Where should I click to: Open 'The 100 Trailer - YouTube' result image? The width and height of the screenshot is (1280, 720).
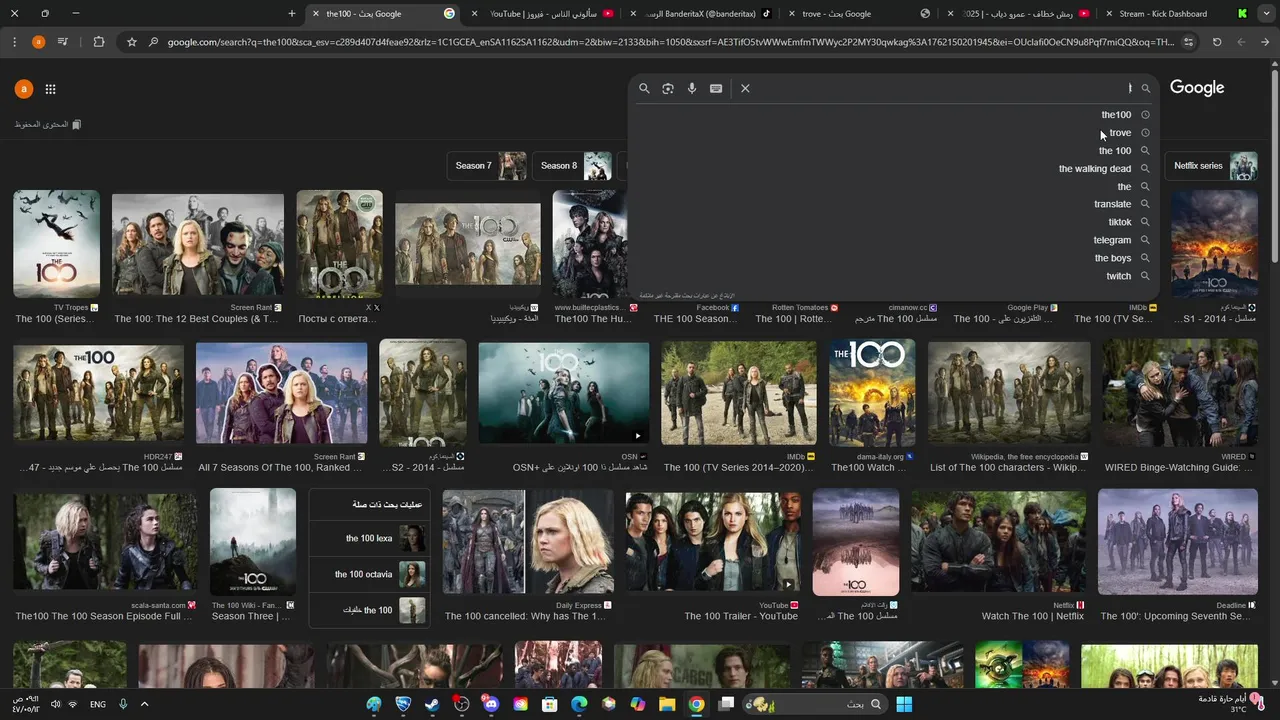tap(712, 541)
